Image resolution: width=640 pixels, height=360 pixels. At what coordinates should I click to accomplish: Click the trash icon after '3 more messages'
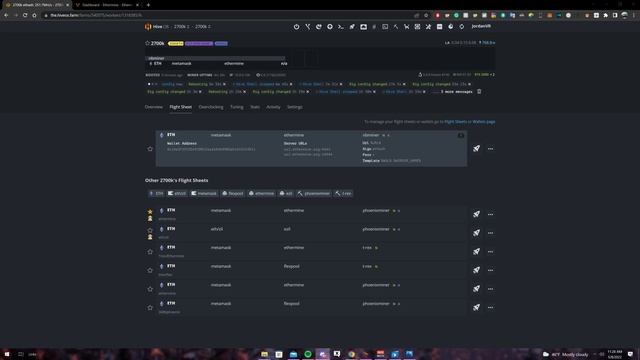[x=479, y=91]
